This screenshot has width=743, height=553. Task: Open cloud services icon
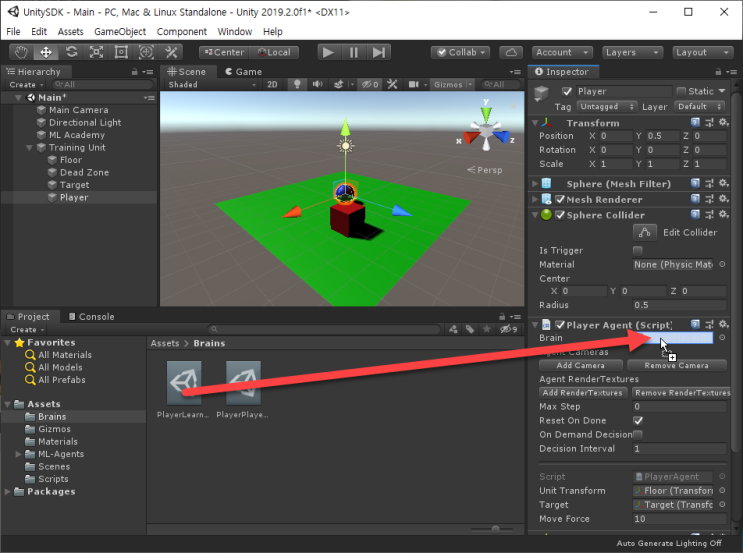[x=510, y=52]
